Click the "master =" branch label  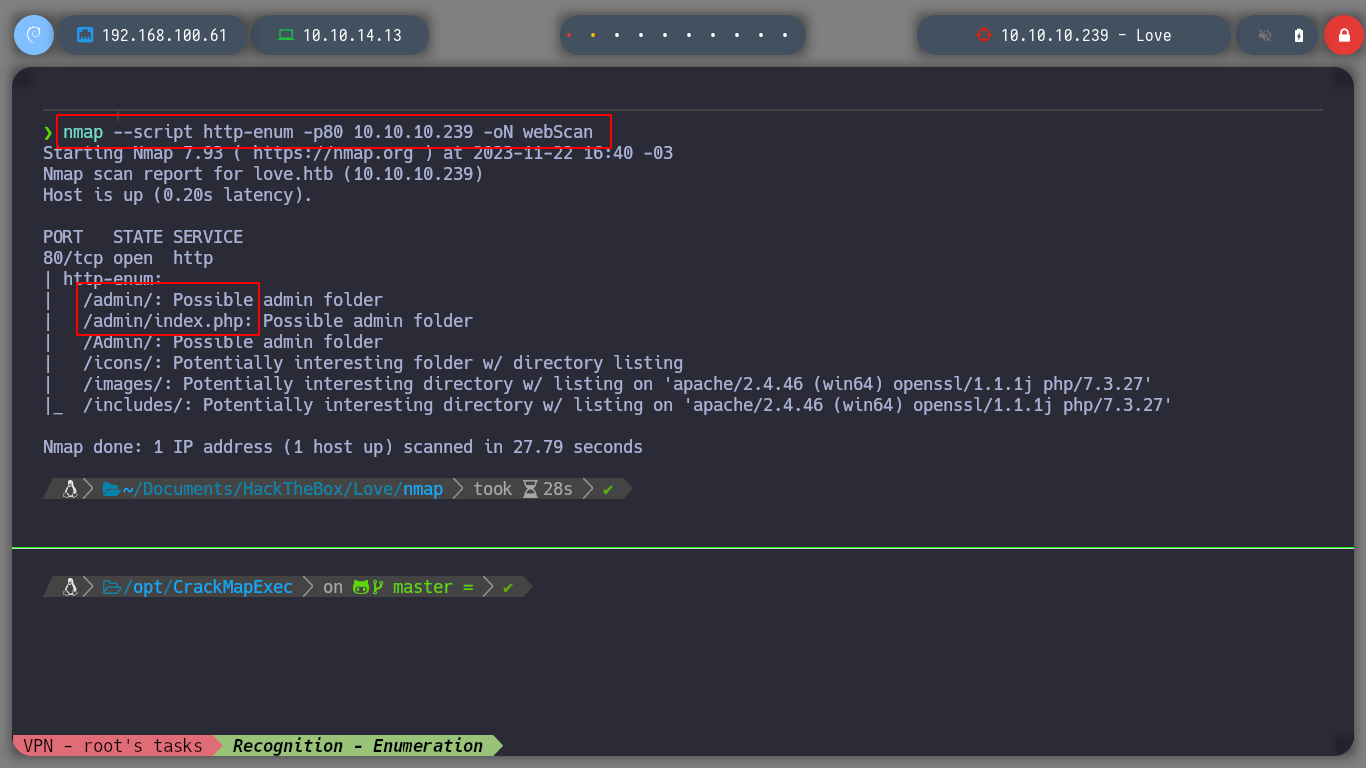point(433,587)
